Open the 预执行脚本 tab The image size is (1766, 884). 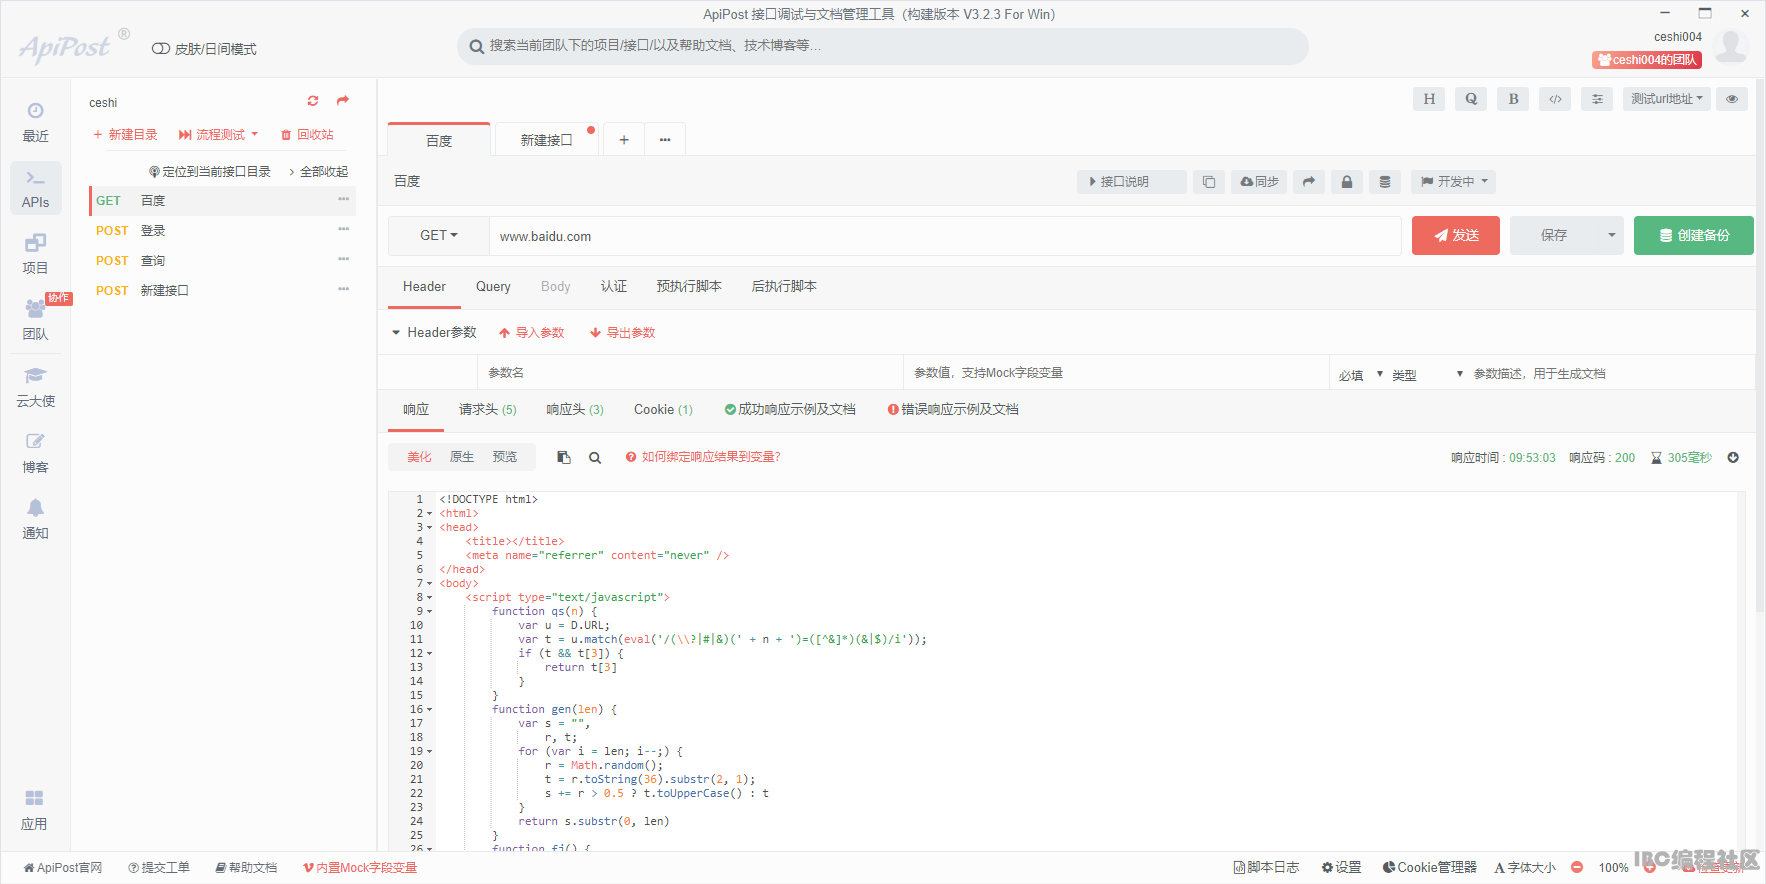(689, 287)
